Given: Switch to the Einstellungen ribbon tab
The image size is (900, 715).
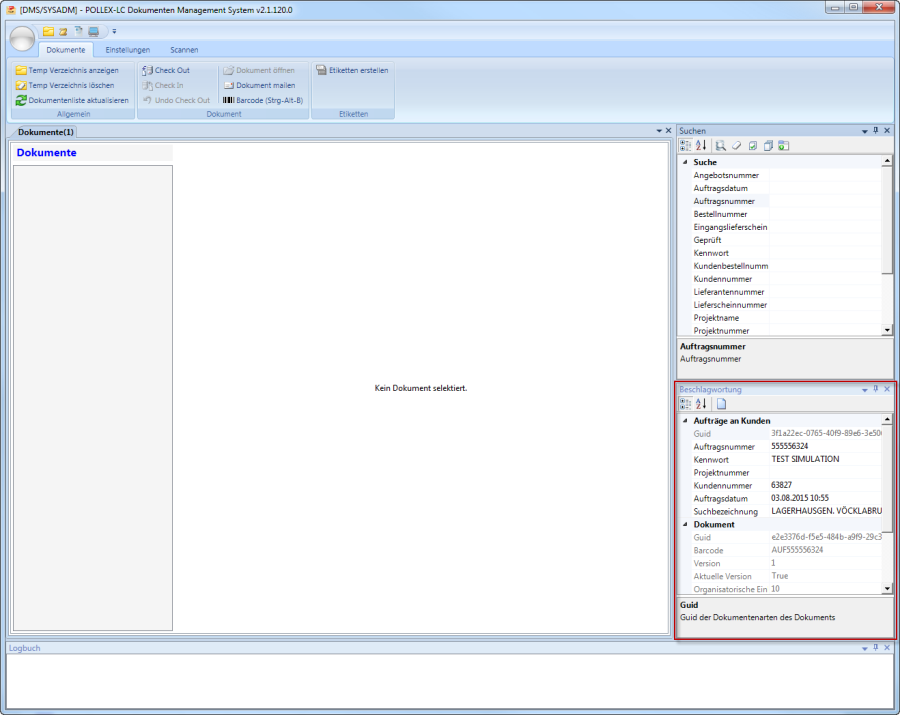Looking at the screenshot, I should tap(128, 50).
